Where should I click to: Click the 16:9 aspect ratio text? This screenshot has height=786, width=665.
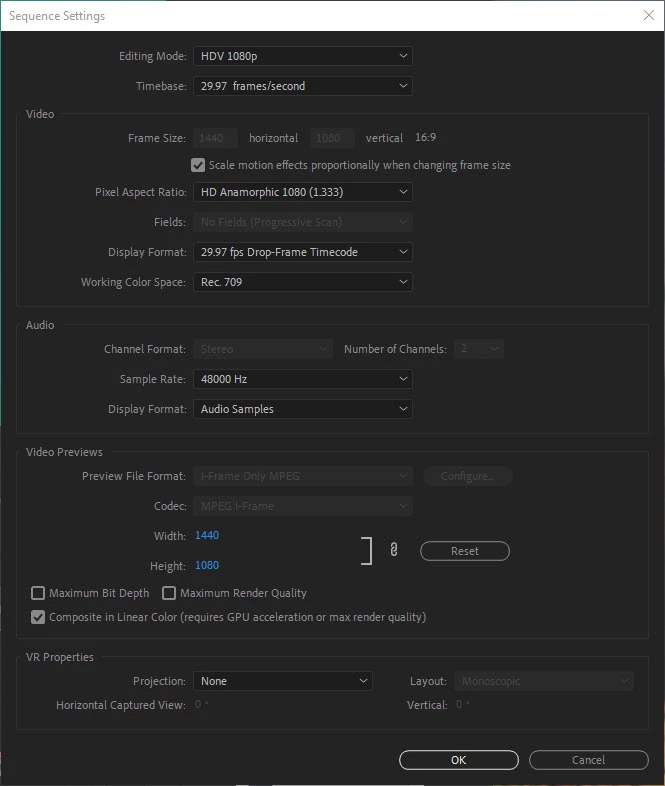[x=425, y=137]
